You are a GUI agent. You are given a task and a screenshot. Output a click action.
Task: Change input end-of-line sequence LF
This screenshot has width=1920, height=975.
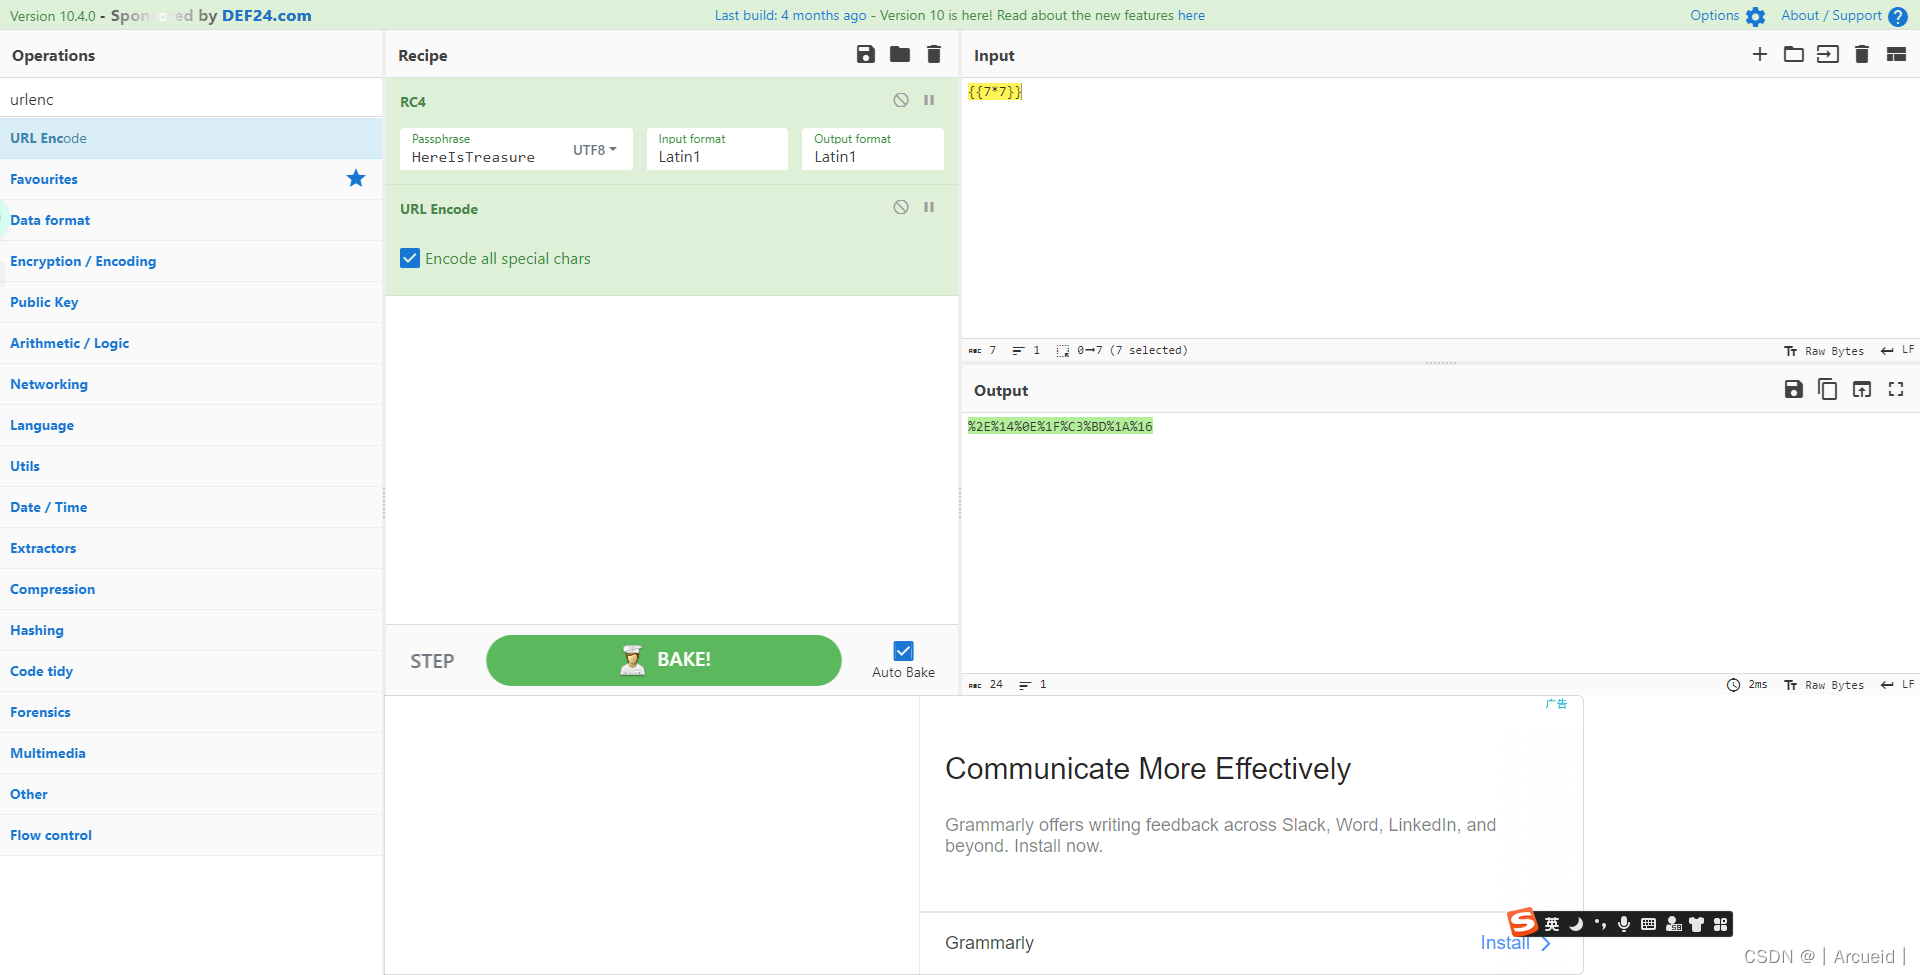pyautogui.click(x=1897, y=350)
